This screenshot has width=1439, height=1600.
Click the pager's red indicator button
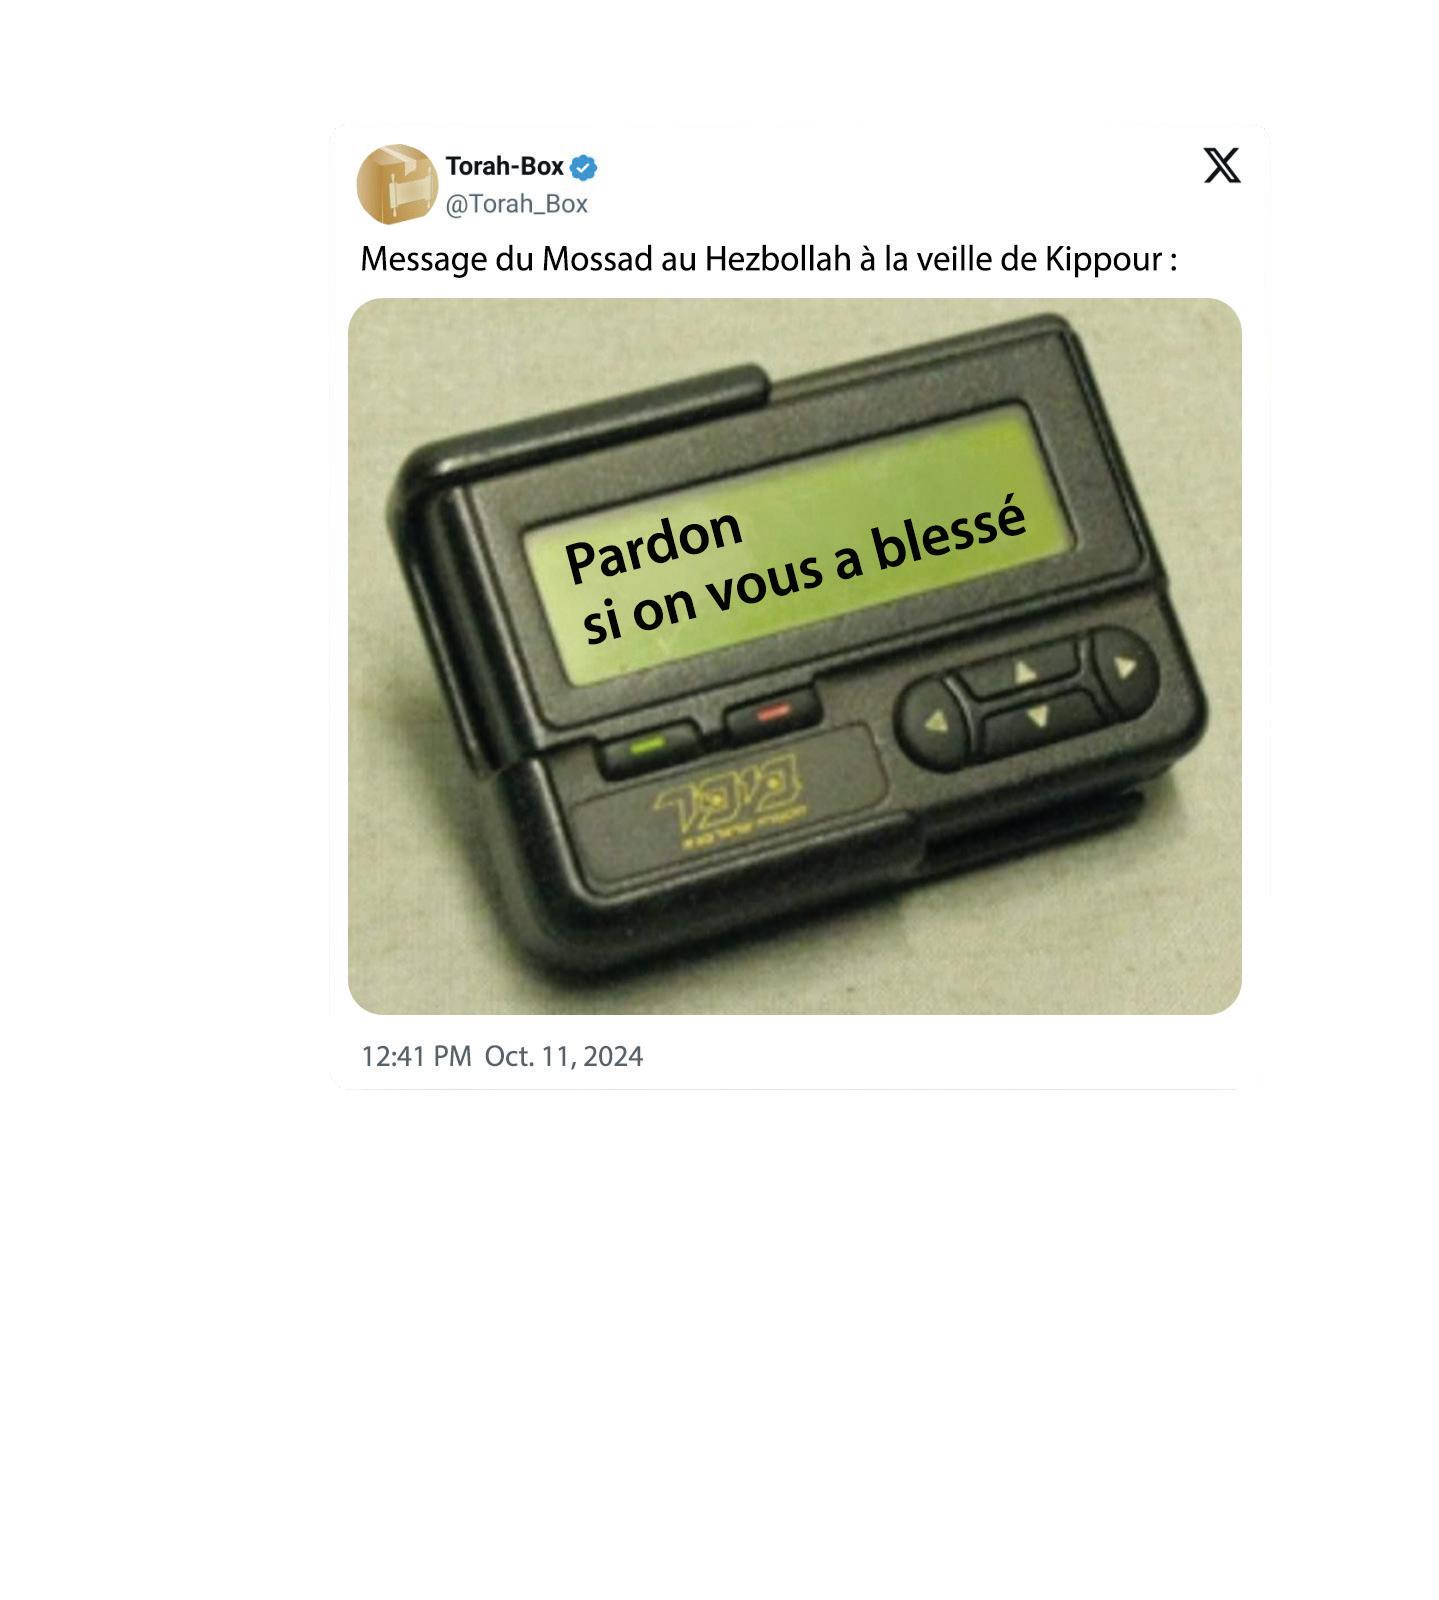click(773, 712)
